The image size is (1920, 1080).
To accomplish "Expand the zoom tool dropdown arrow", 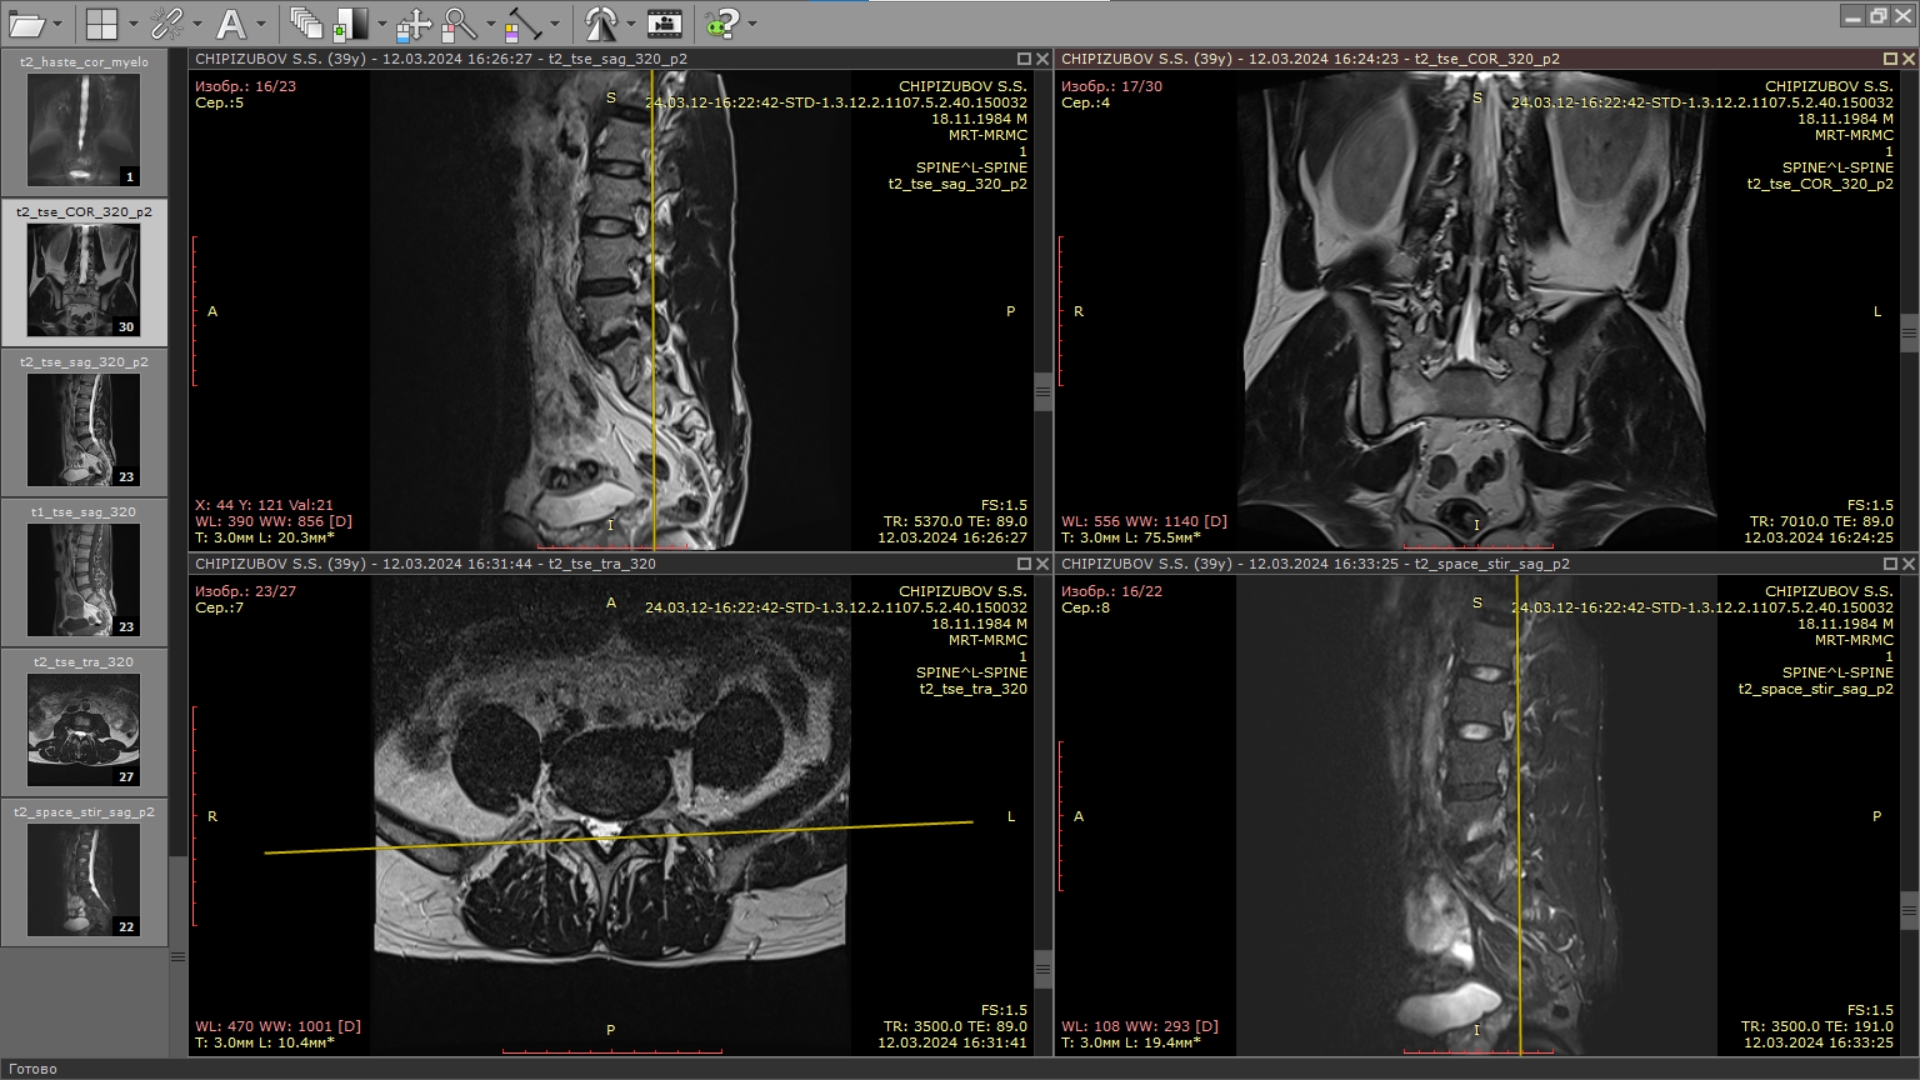I will pyautogui.click(x=490, y=24).
